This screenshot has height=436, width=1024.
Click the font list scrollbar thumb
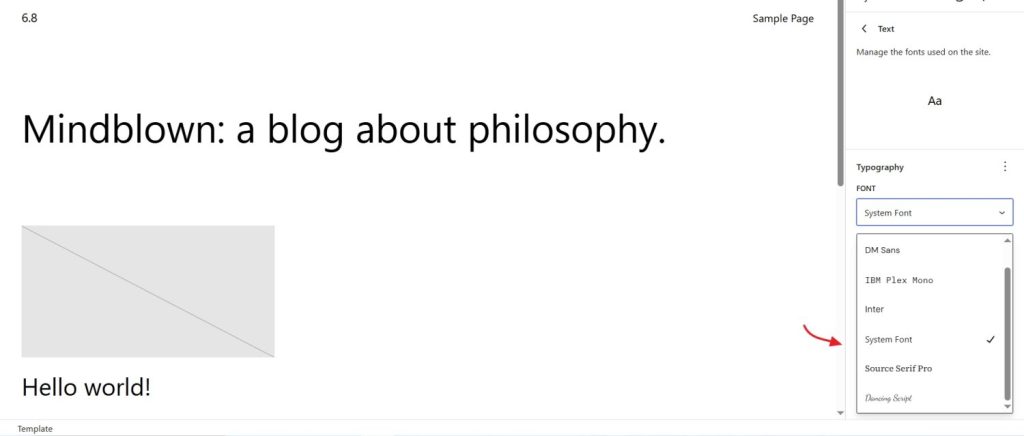[1007, 330]
